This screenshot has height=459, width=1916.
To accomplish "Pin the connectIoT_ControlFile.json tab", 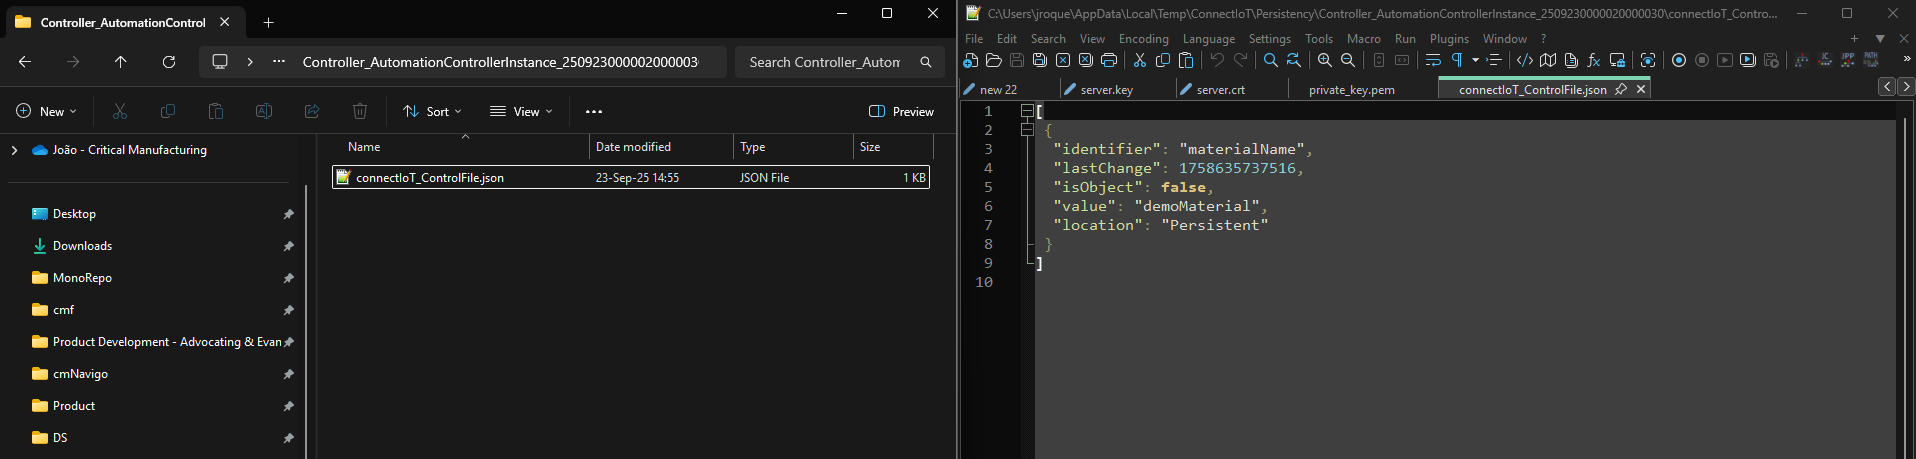I will click(x=1621, y=89).
